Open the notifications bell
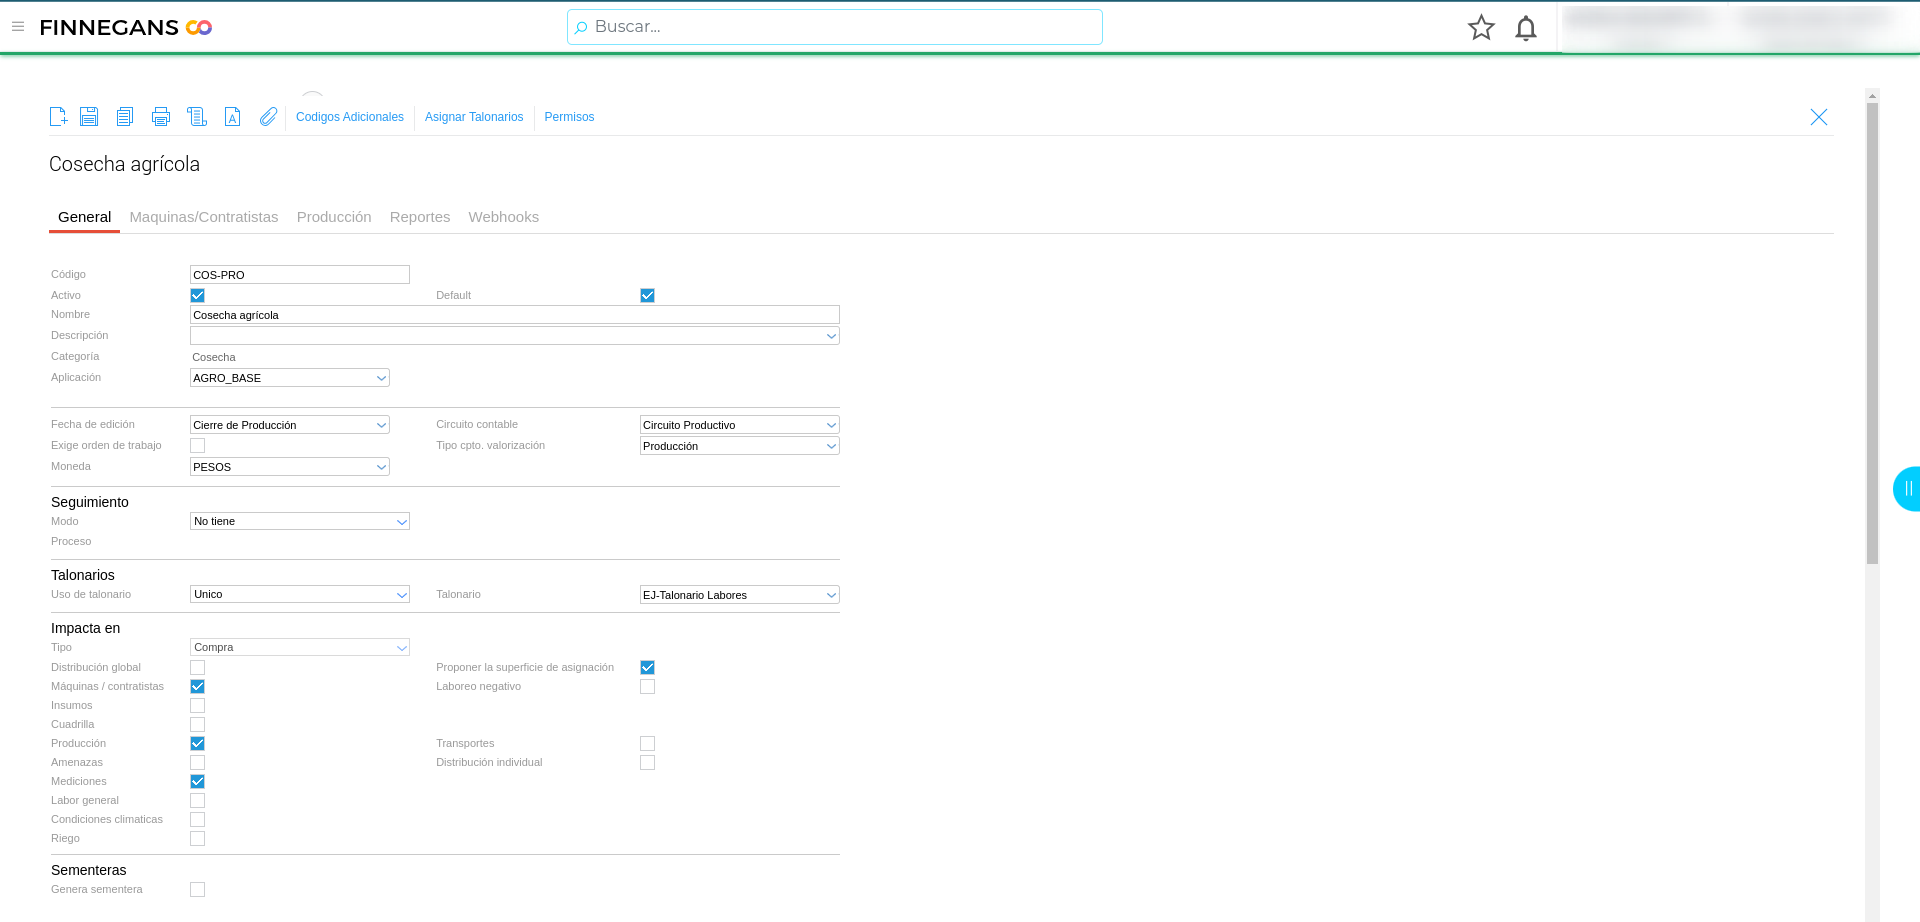1920x922 pixels. [1525, 28]
